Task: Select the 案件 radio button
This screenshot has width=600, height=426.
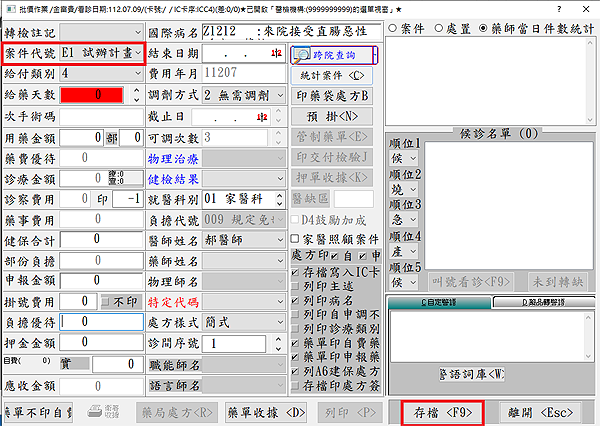Action: coord(394,28)
